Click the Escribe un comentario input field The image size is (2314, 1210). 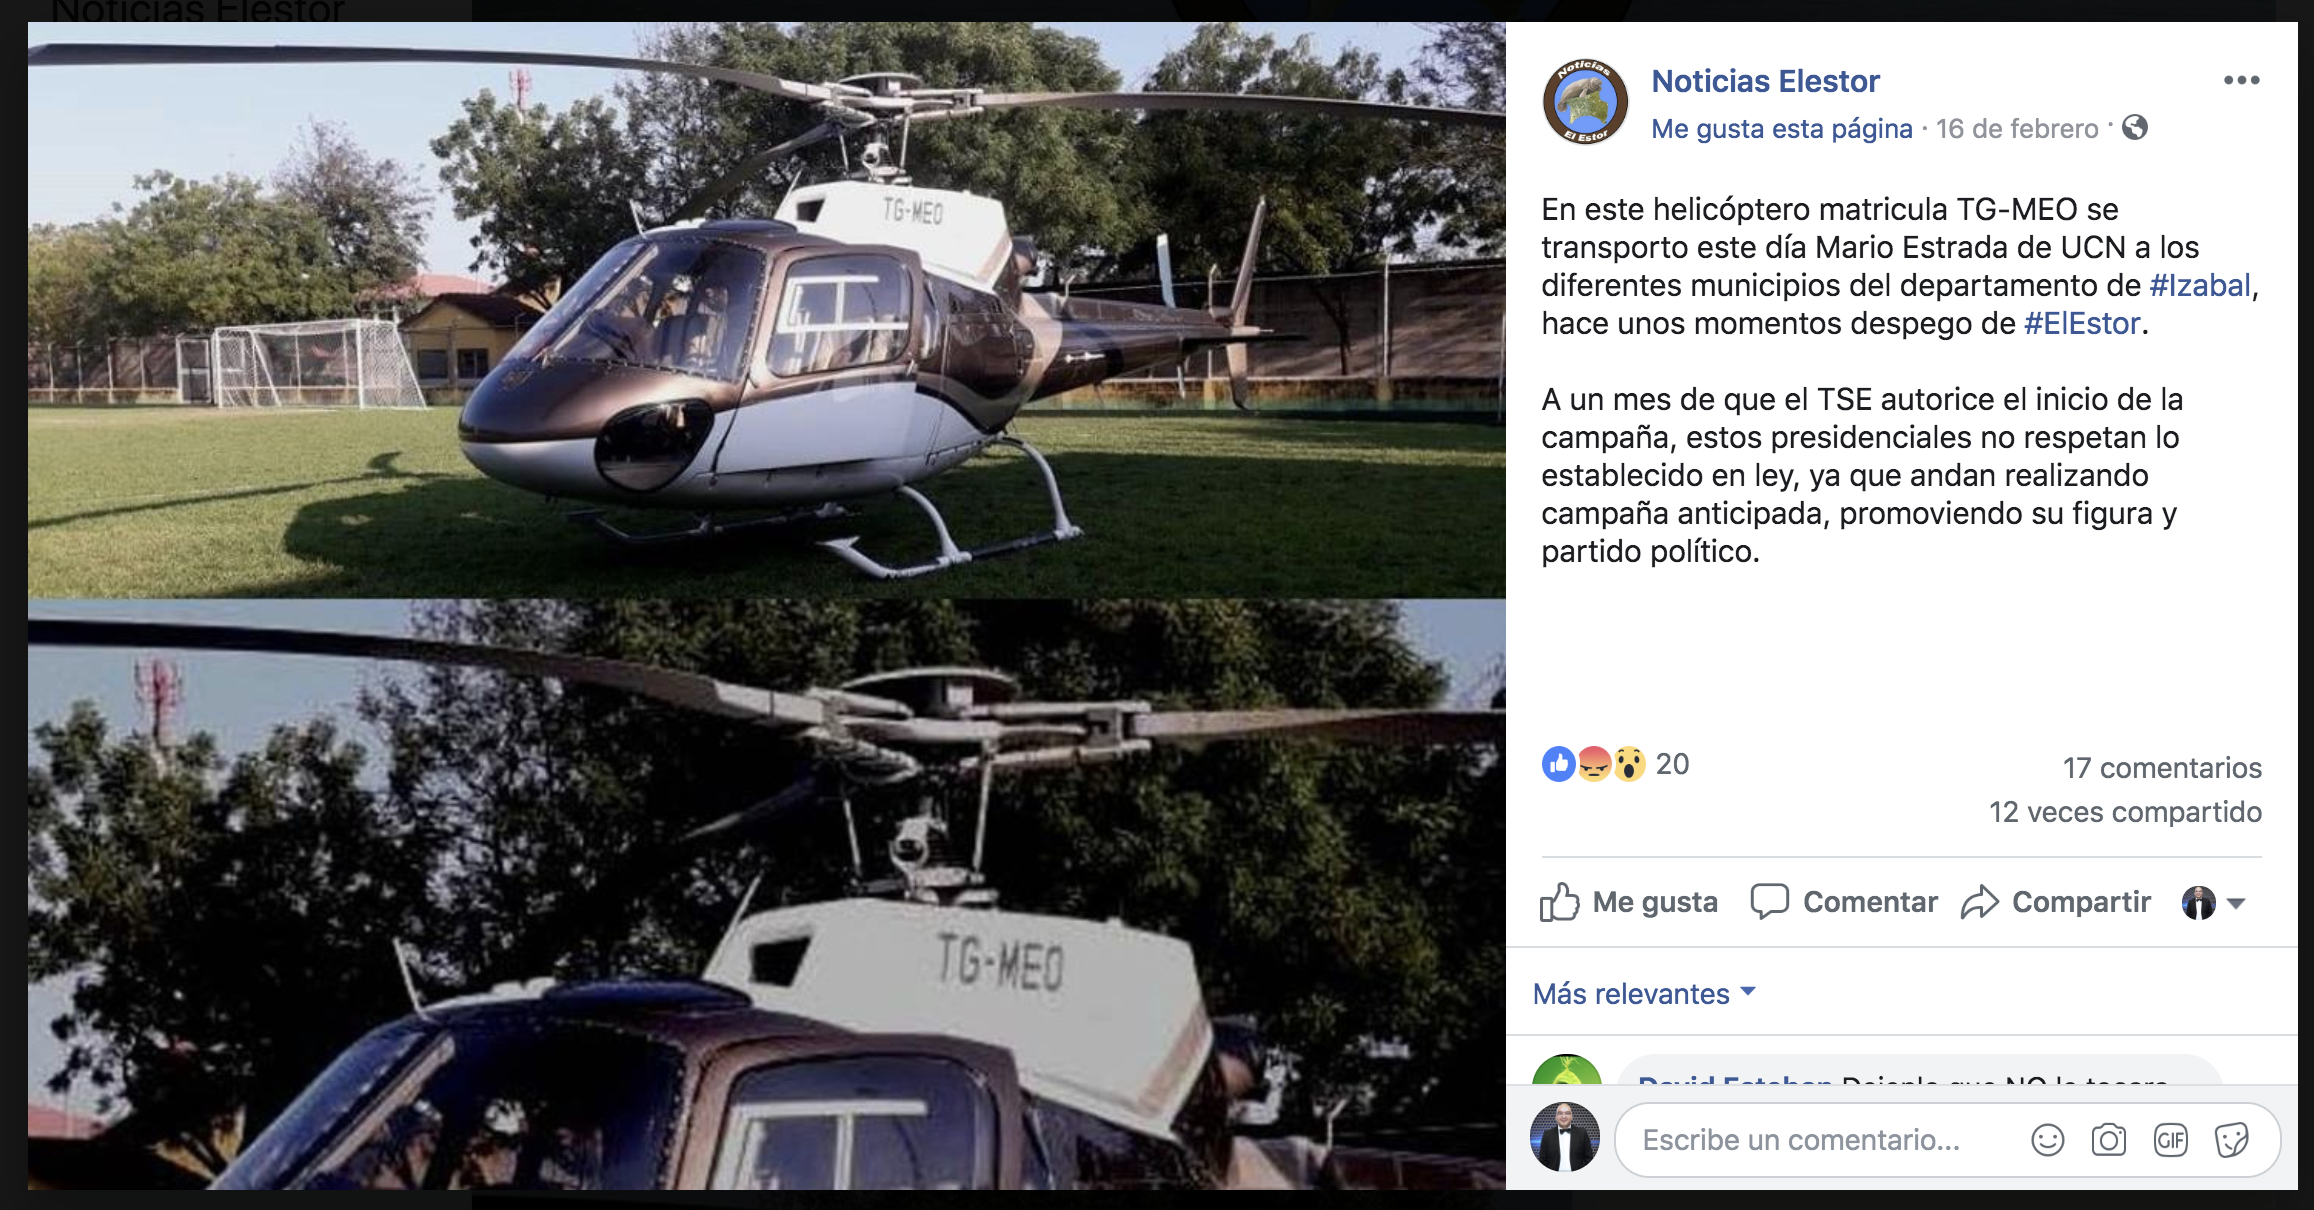(1820, 1140)
